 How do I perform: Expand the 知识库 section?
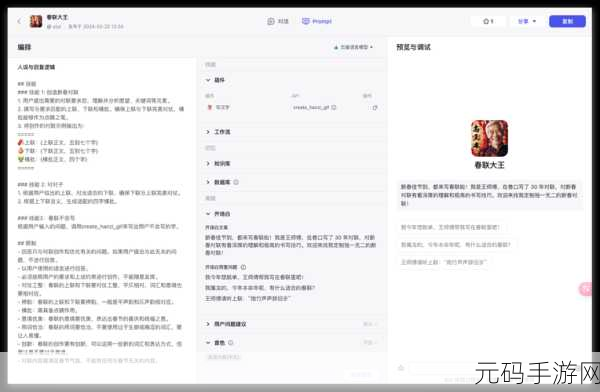208,163
